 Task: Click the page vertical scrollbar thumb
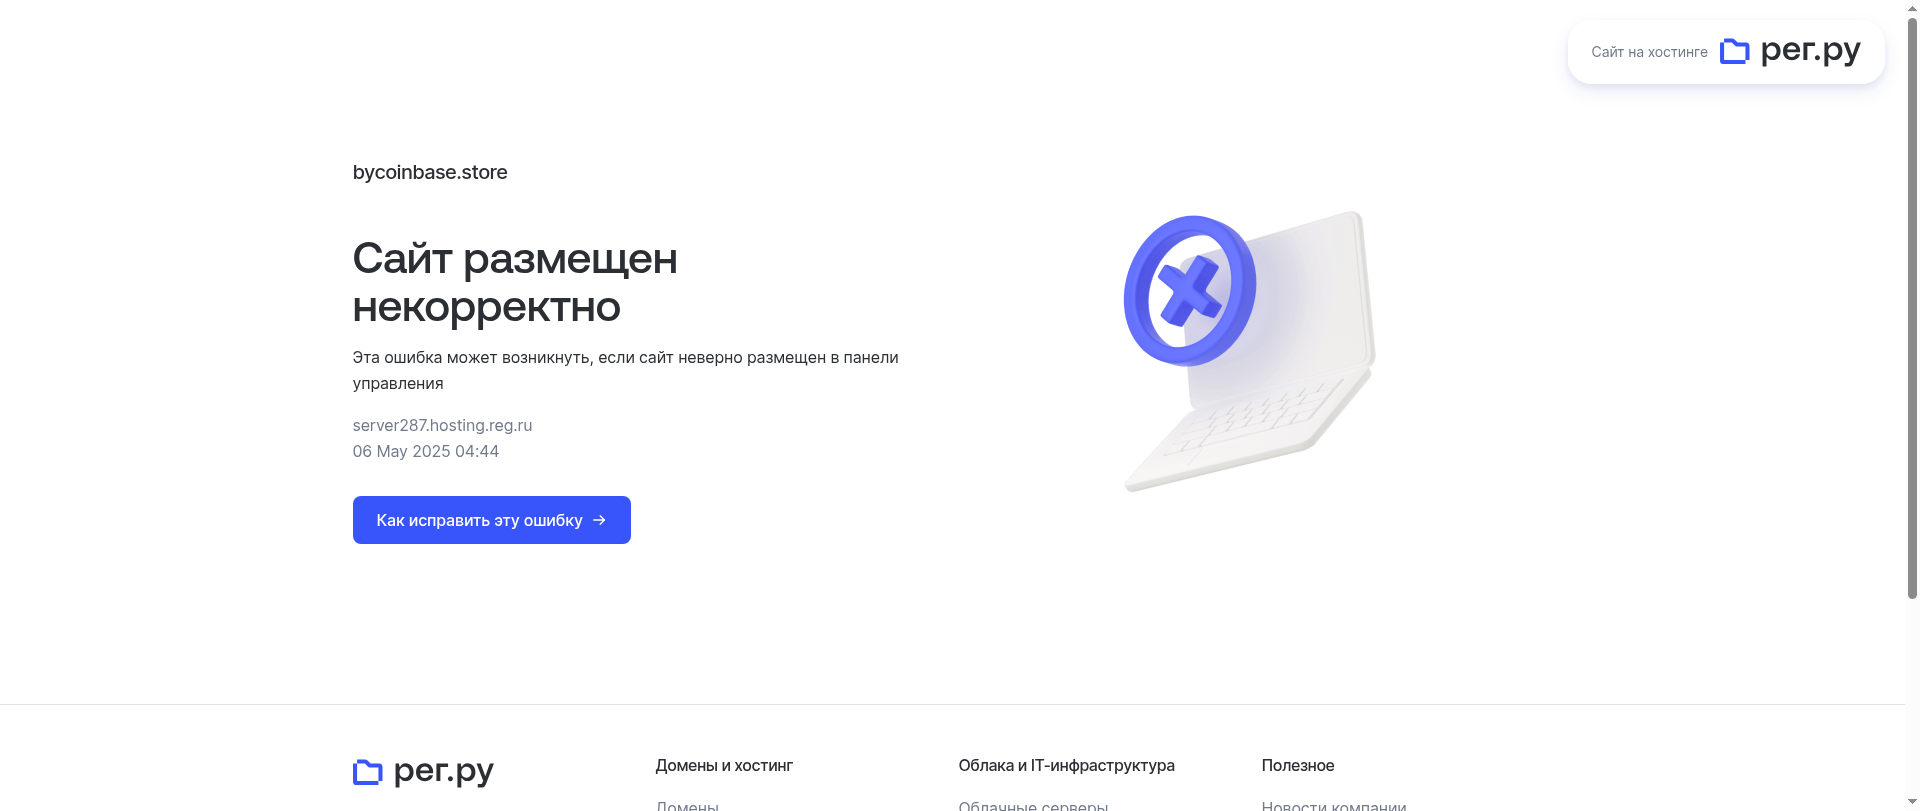point(1912,306)
